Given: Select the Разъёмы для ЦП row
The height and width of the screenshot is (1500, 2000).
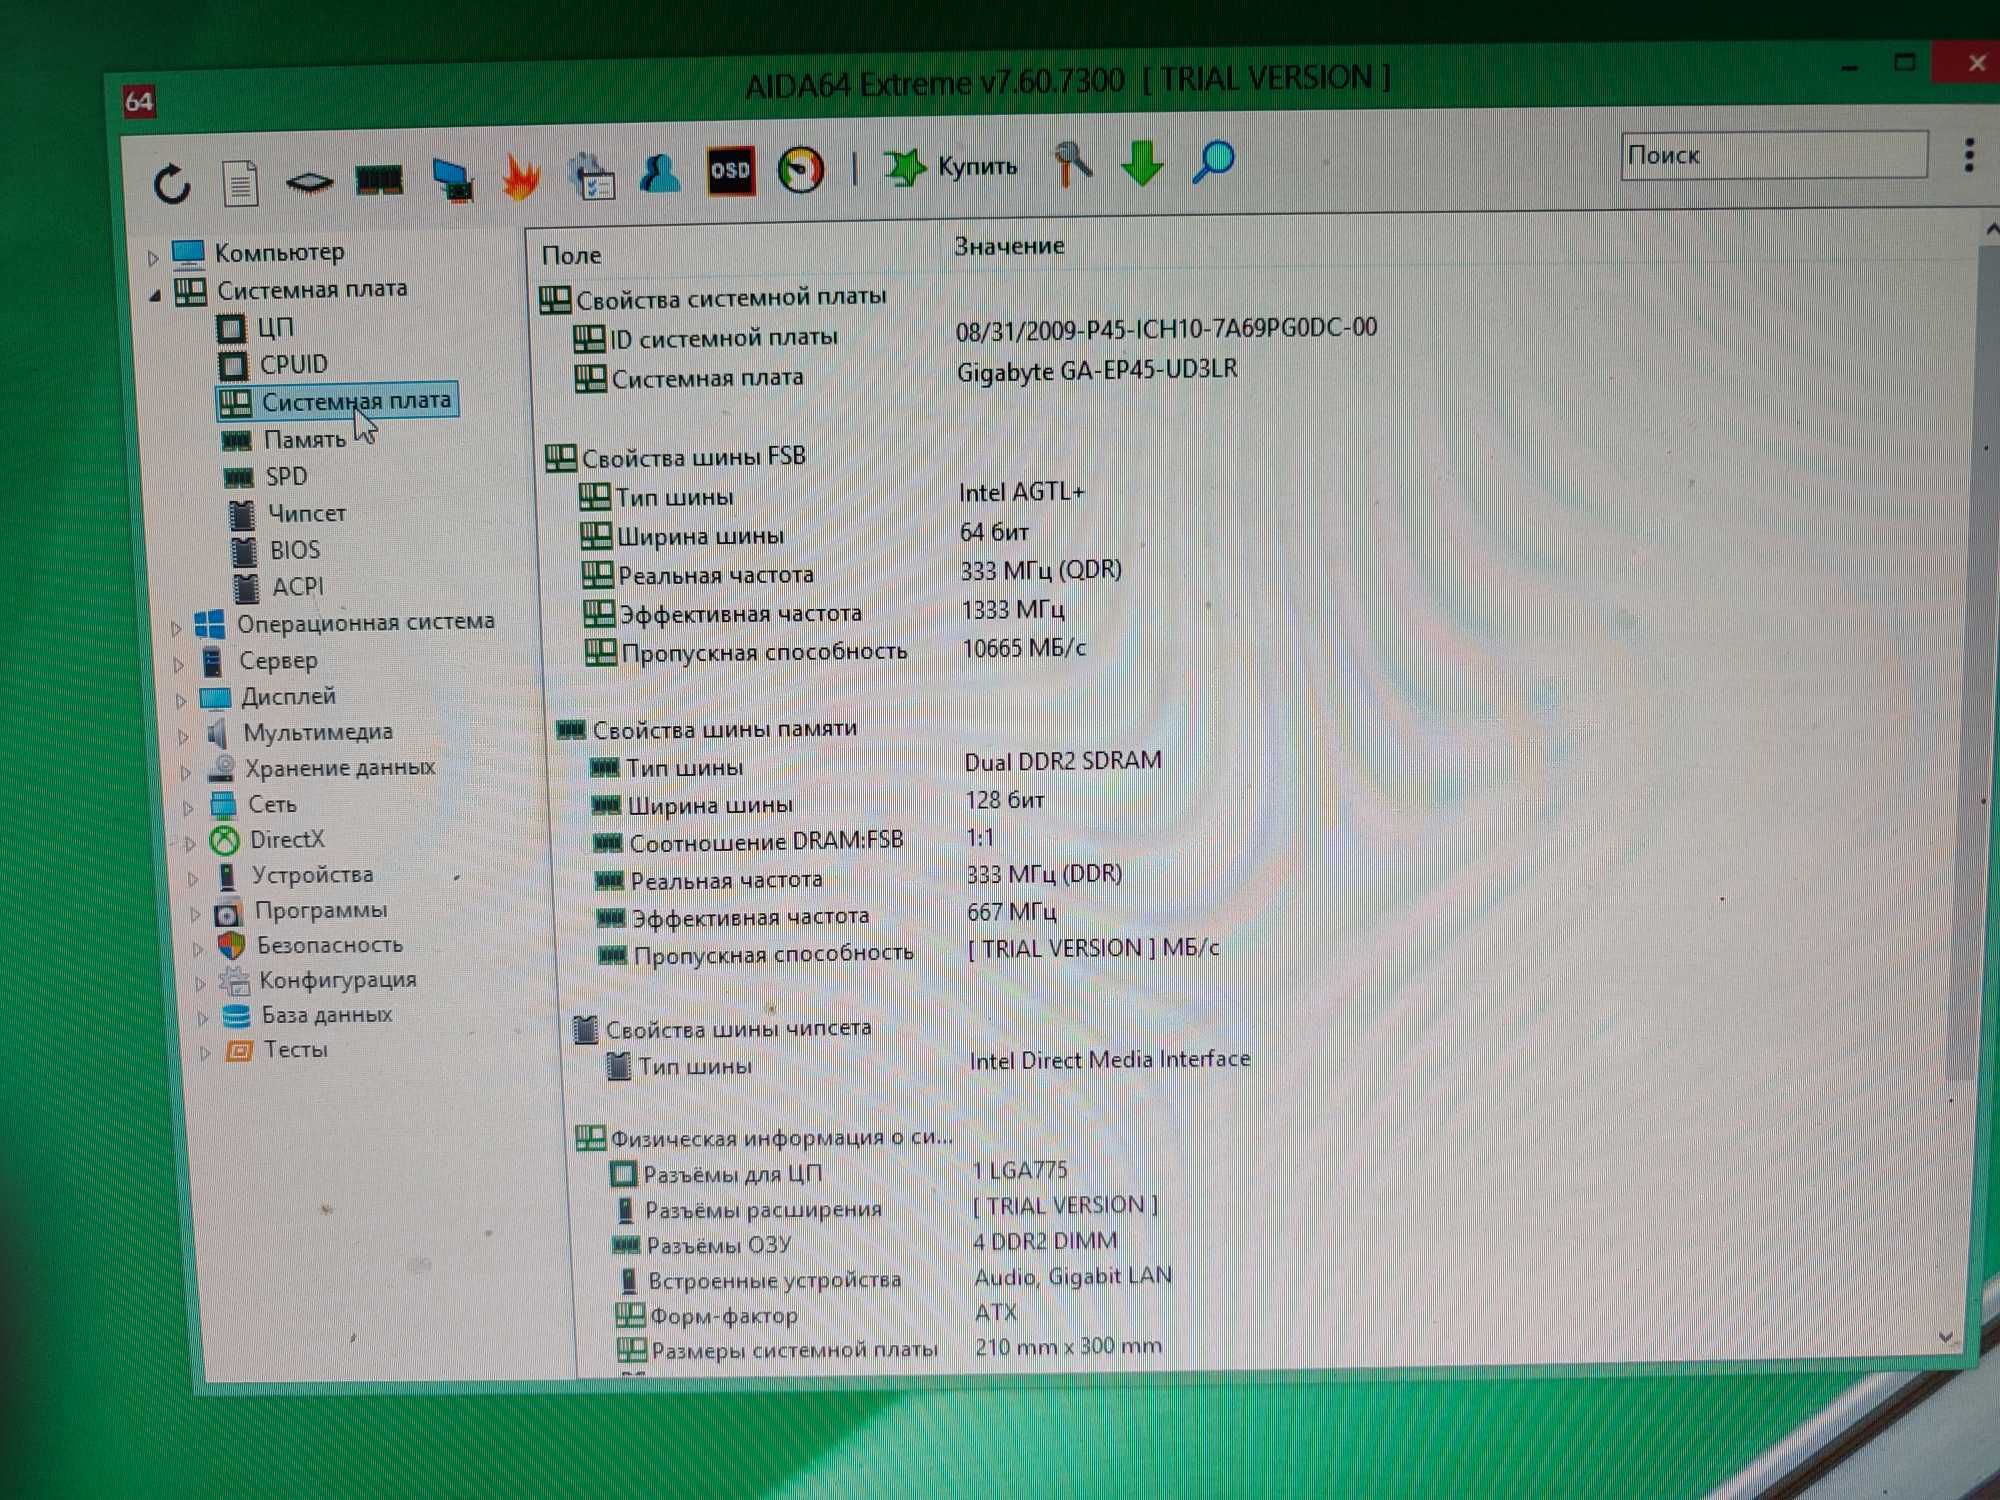Looking at the screenshot, I should [840, 1172].
